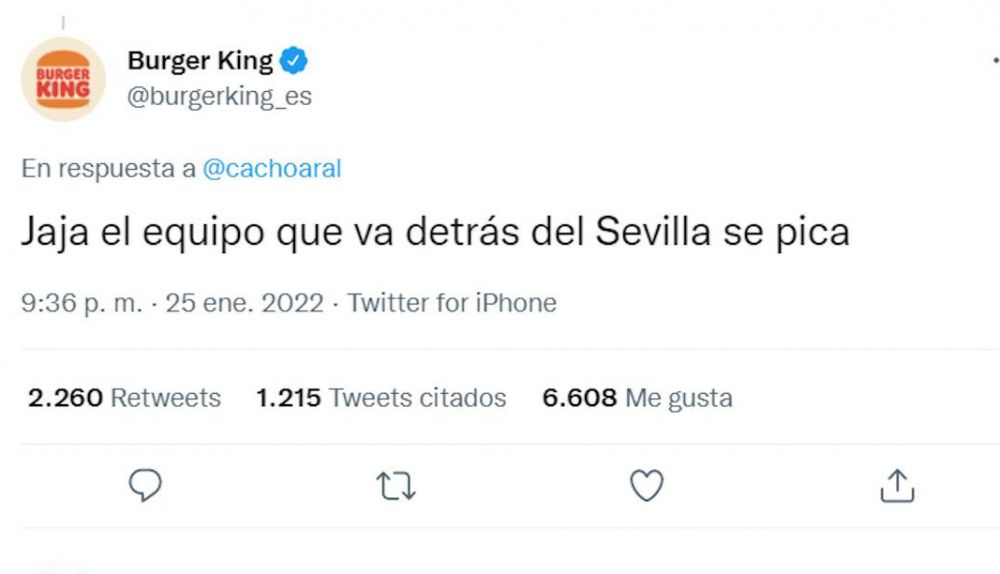The image size is (1000, 574).
Task: Open the Twitter for iPhone source link
Action: pyautogui.click(x=452, y=303)
